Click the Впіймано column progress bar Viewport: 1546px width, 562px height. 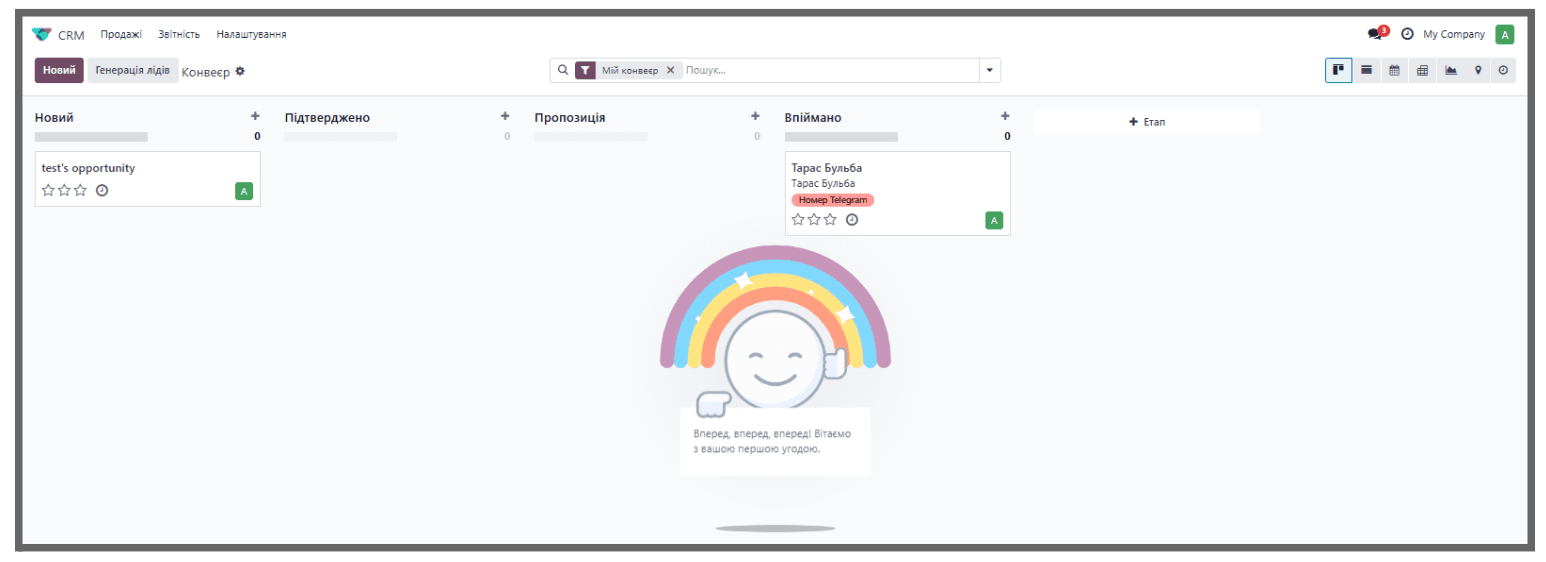click(x=841, y=136)
